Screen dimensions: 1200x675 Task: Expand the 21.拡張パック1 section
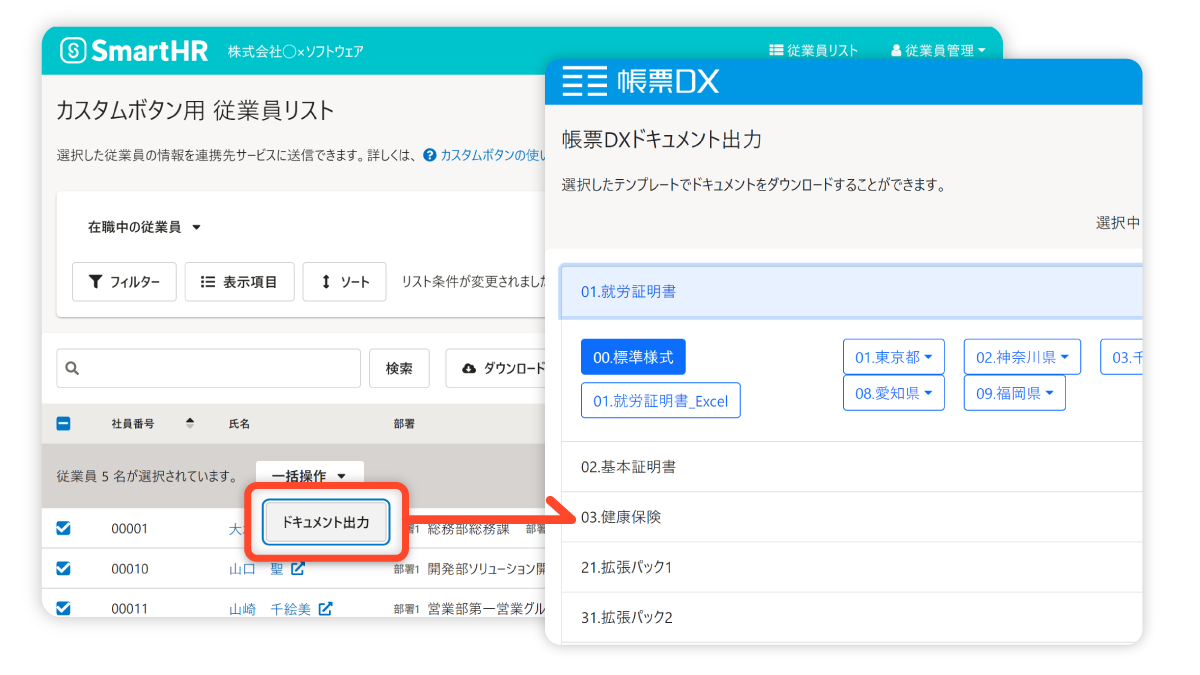(x=851, y=567)
